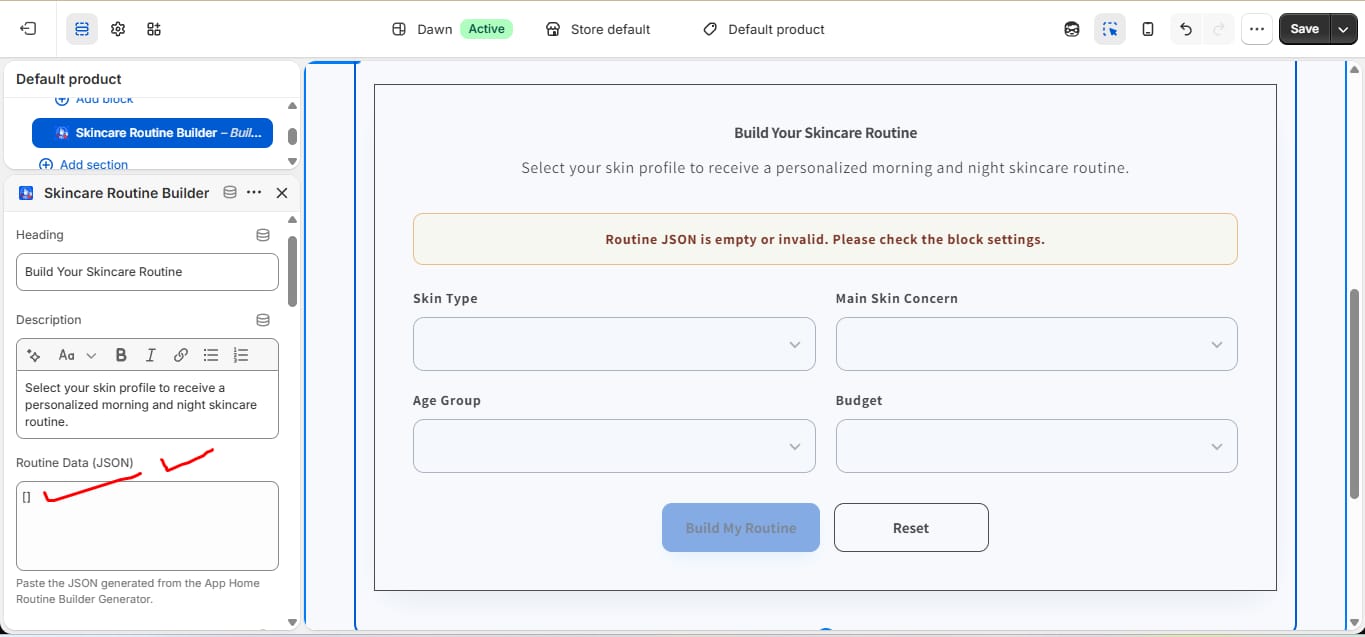Switch to mobile preview icon
The height and width of the screenshot is (637, 1365).
[x=1148, y=29]
